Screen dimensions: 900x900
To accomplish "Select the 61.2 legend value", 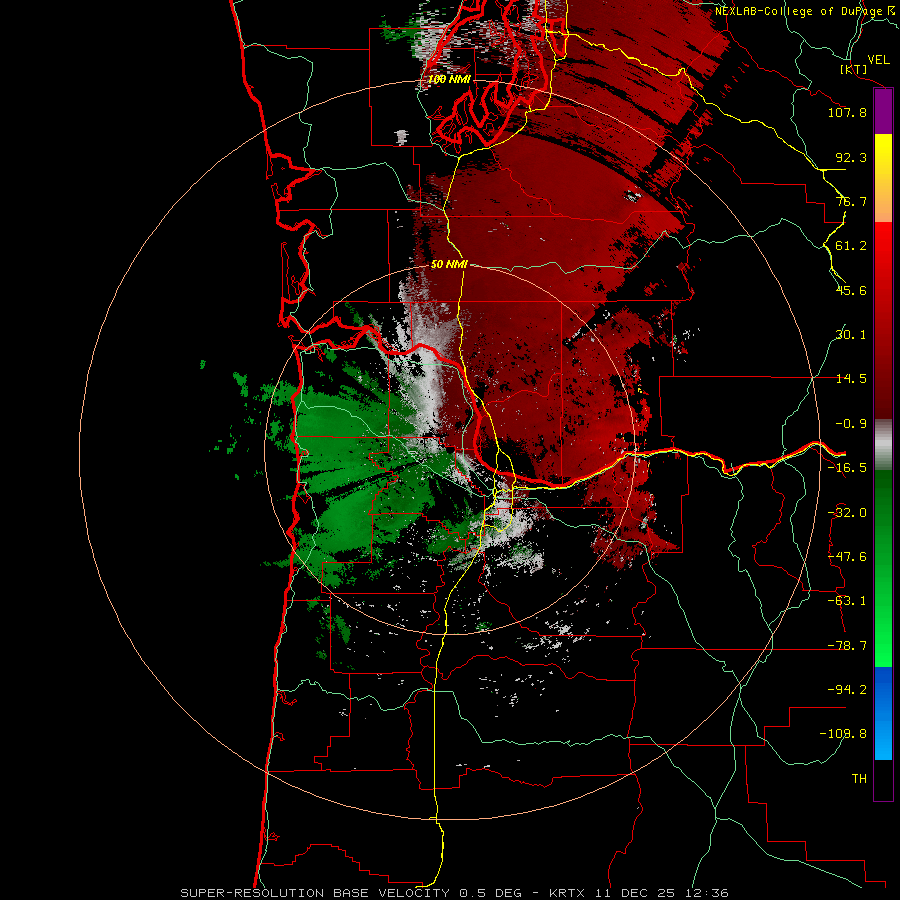I will click(x=851, y=246).
